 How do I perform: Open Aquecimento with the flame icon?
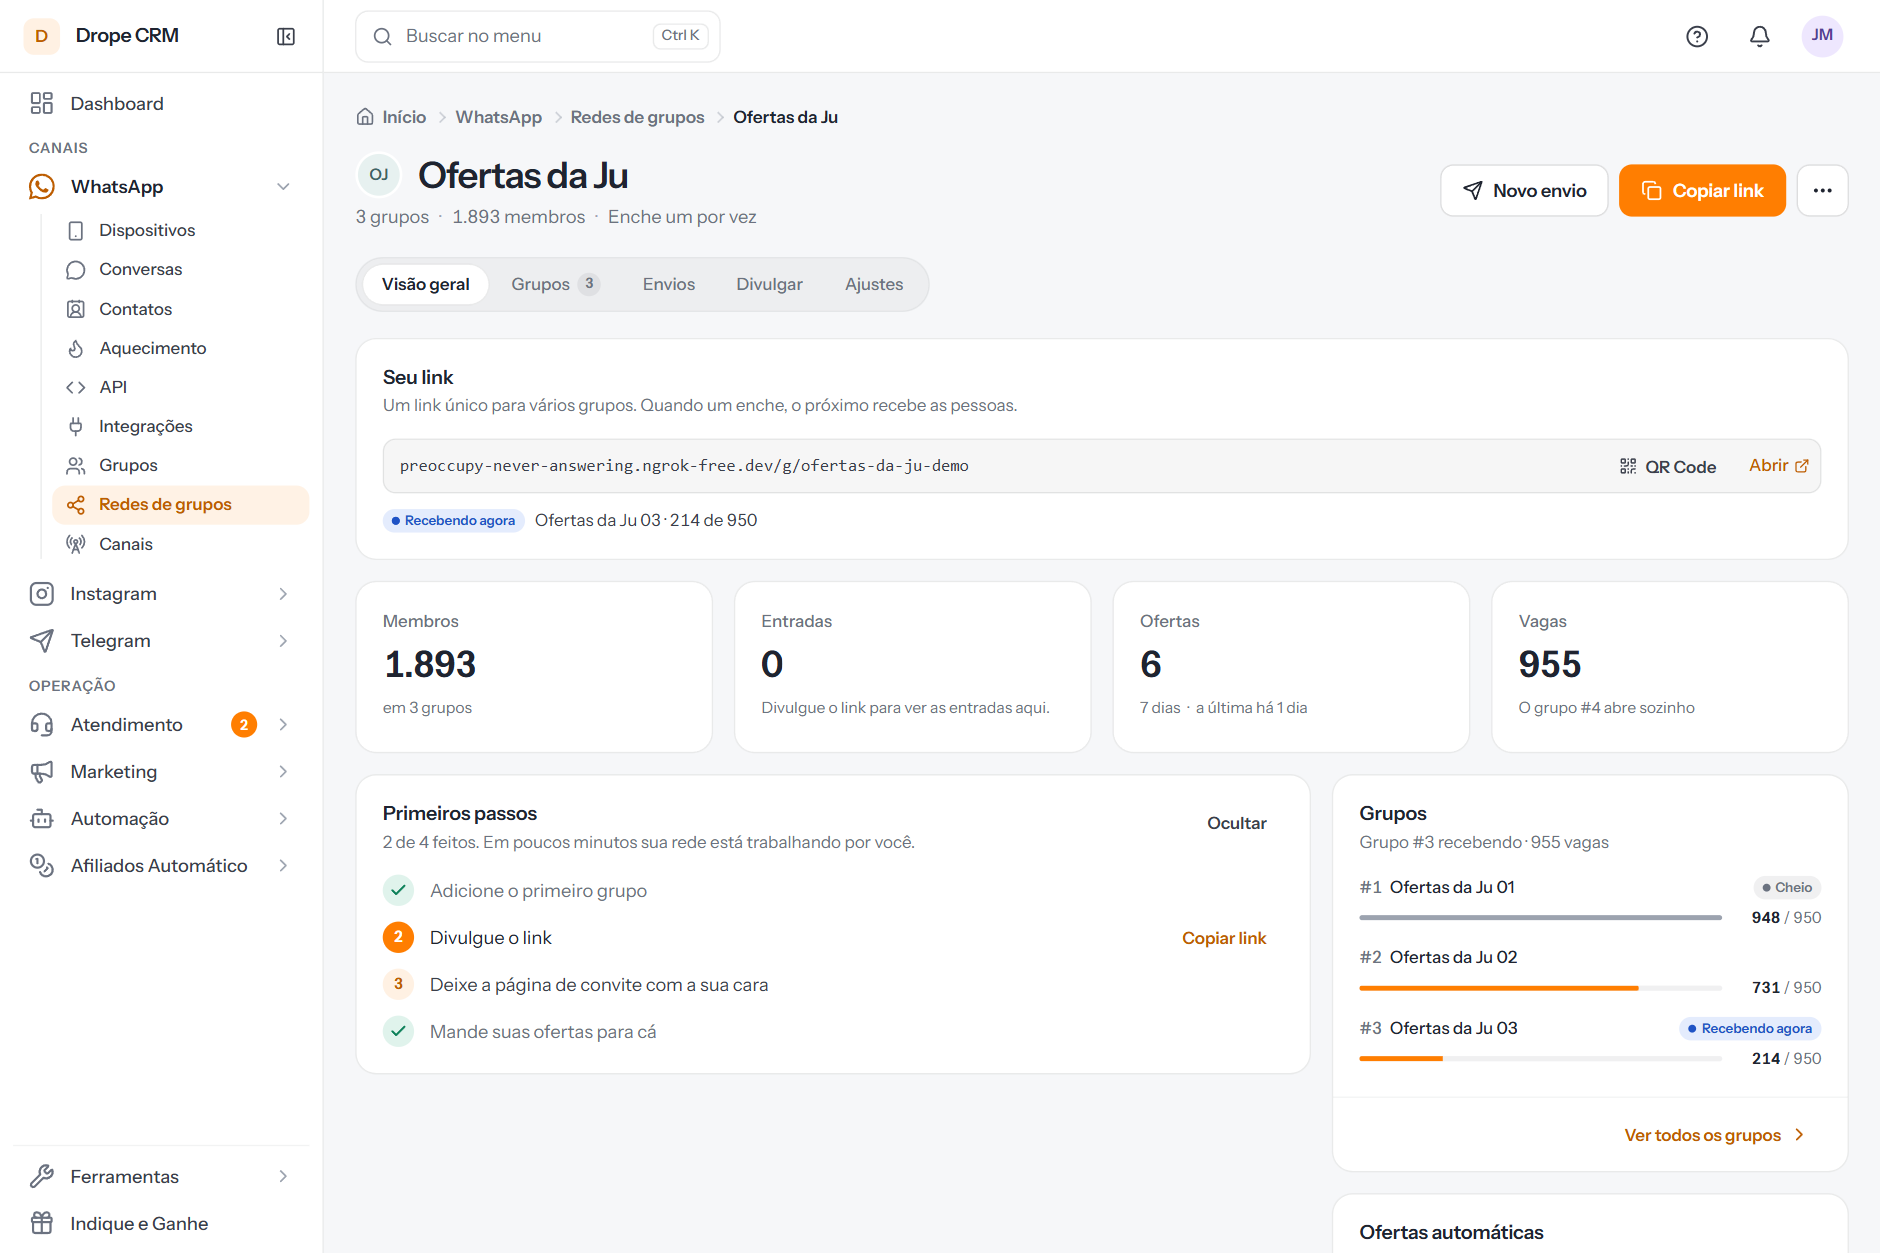click(180, 348)
